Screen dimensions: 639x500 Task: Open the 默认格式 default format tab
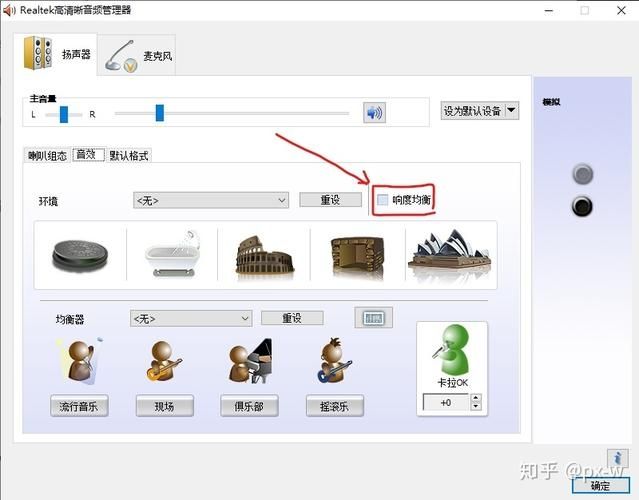(129, 156)
